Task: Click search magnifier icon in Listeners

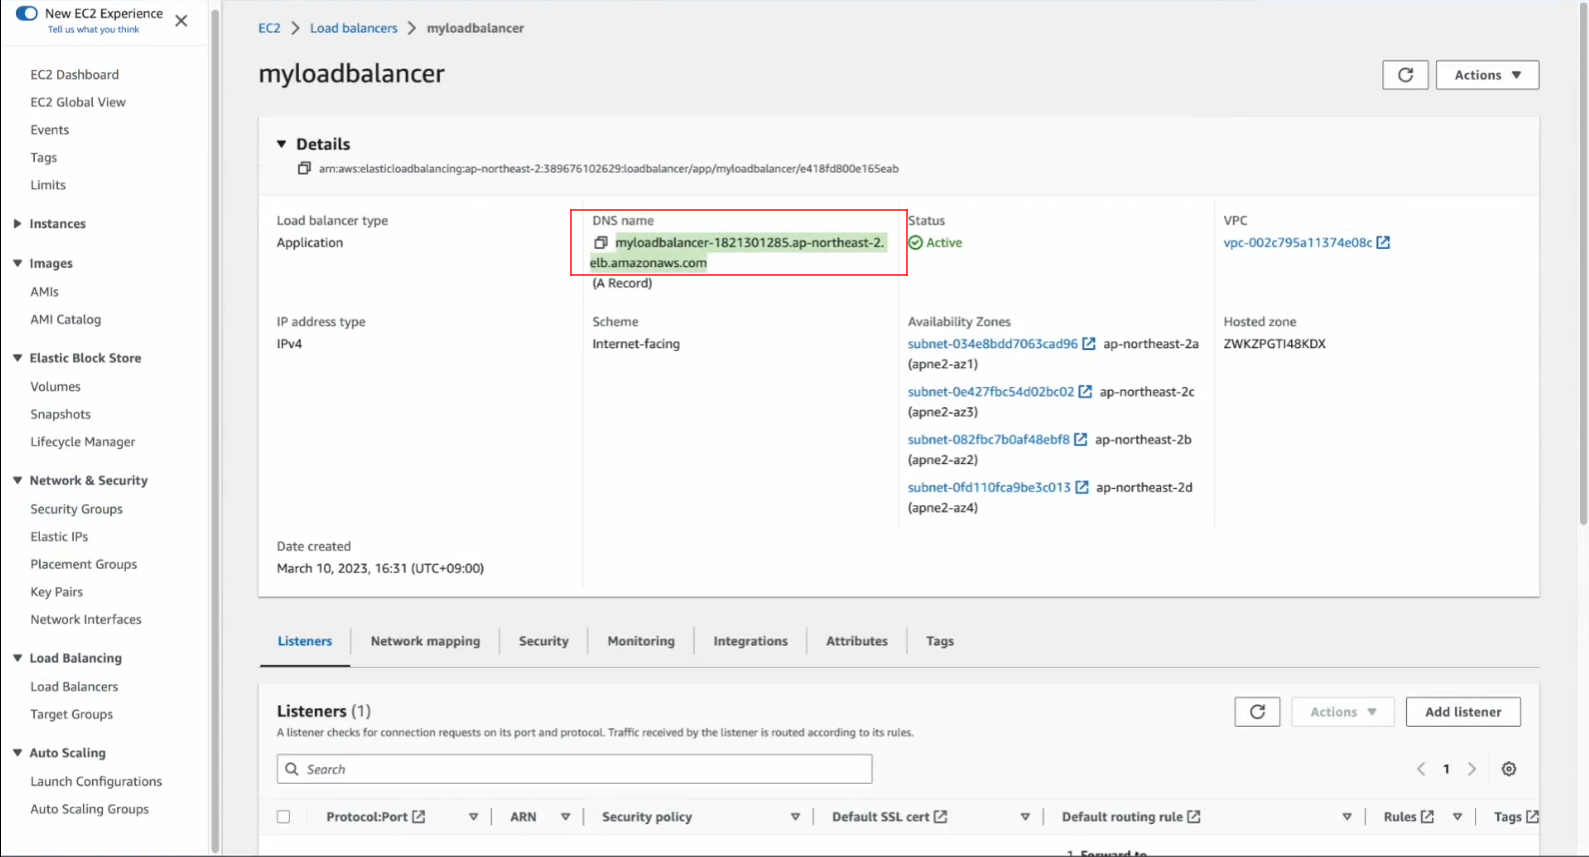Action: coord(292,769)
